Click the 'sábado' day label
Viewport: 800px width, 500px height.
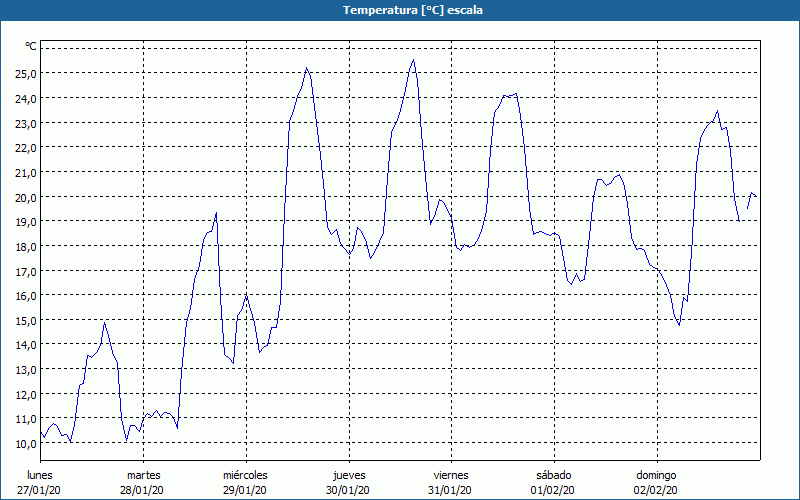click(554, 475)
